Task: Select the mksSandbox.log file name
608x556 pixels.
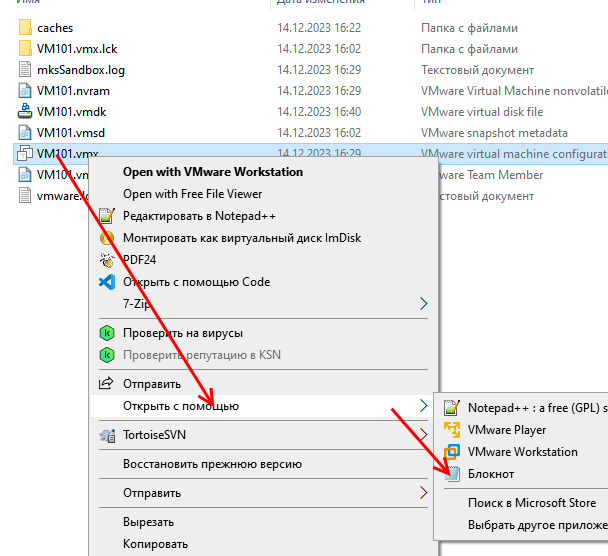Action: (81, 70)
